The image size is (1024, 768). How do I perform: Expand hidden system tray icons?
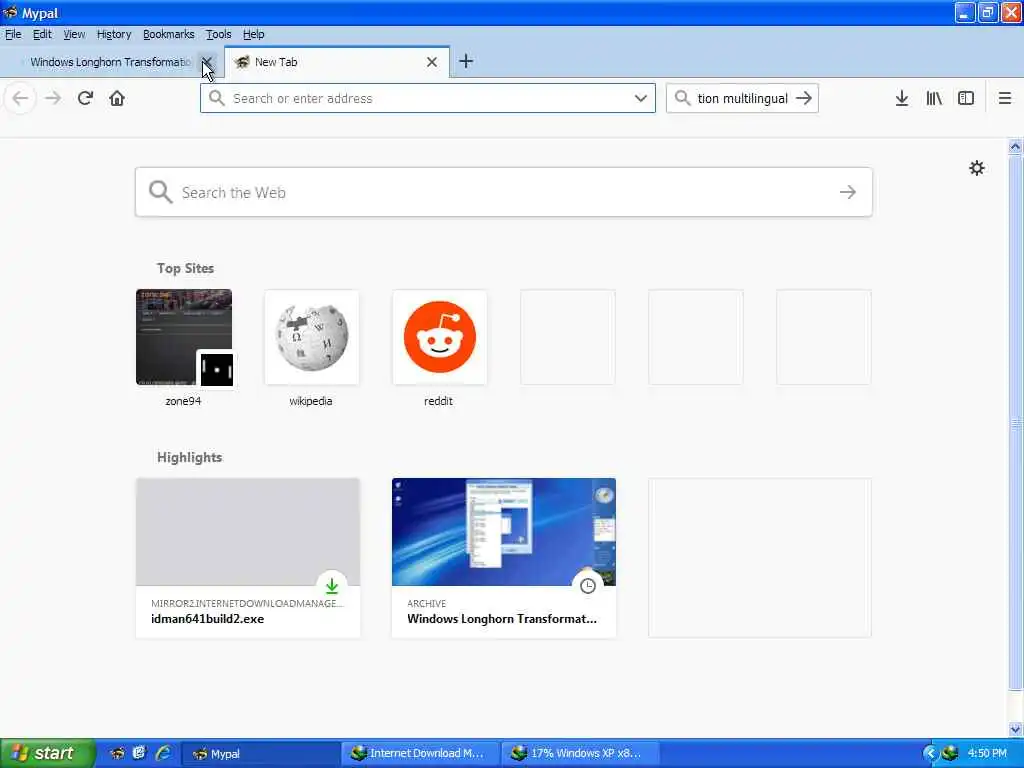tap(930, 754)
